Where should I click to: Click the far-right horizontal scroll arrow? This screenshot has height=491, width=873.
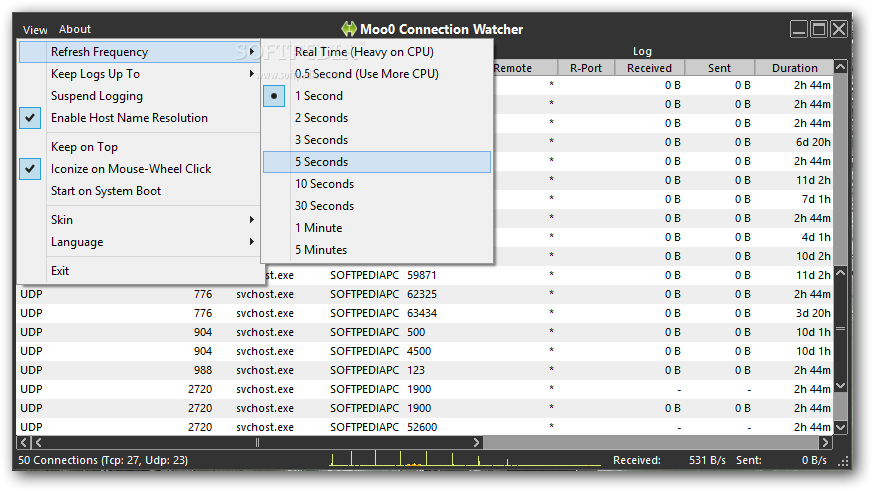pos(825,443)
